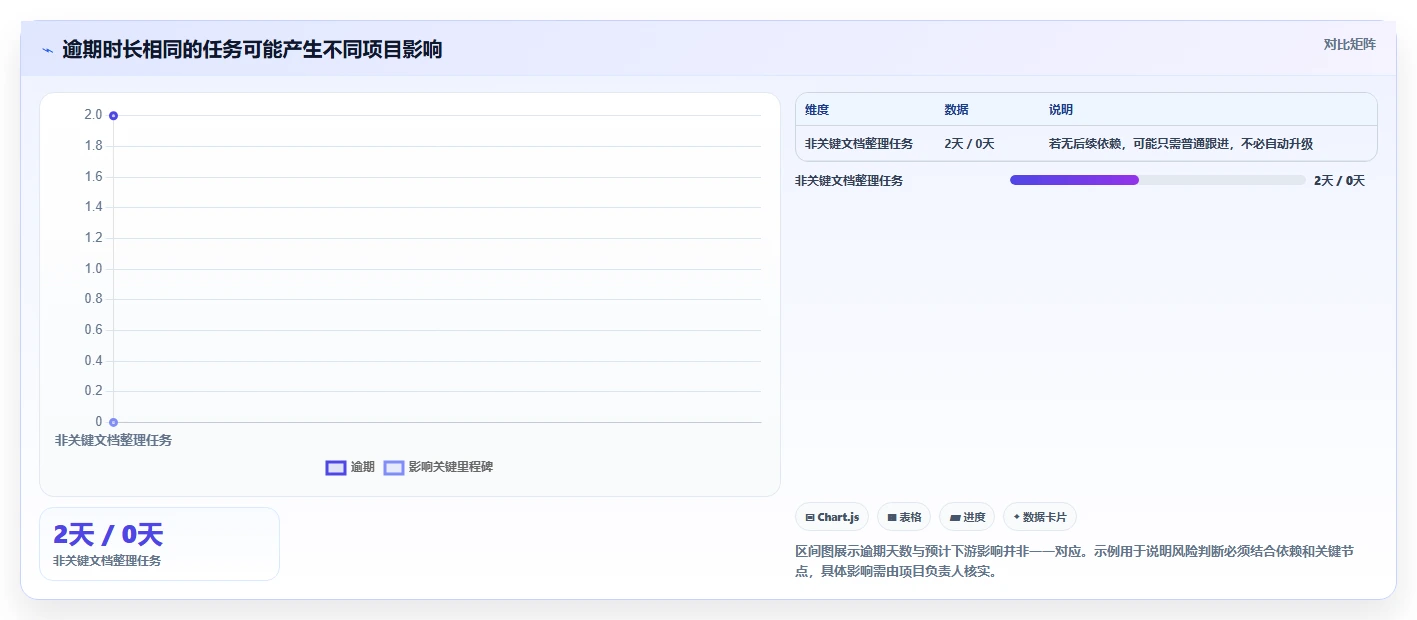
Task: Toggle the 逾期 legend item
Action: point(350,467)
